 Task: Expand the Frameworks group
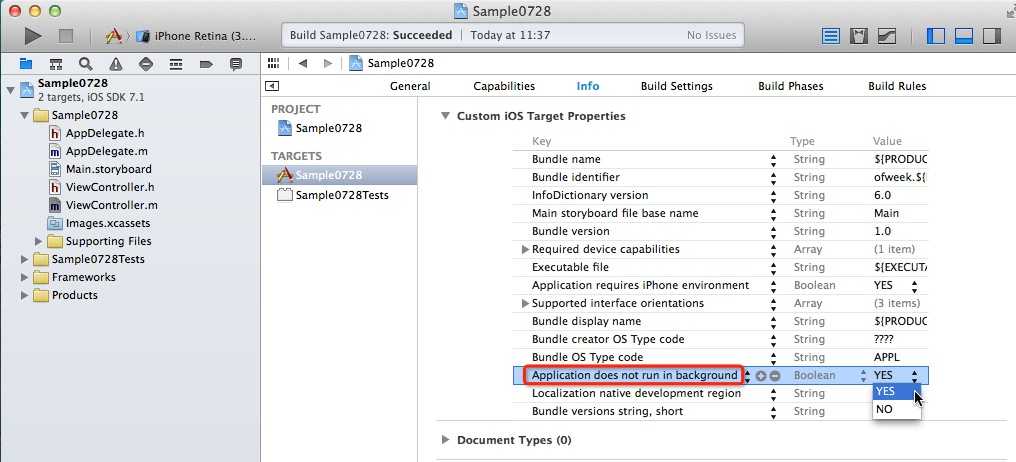point(25,277)
